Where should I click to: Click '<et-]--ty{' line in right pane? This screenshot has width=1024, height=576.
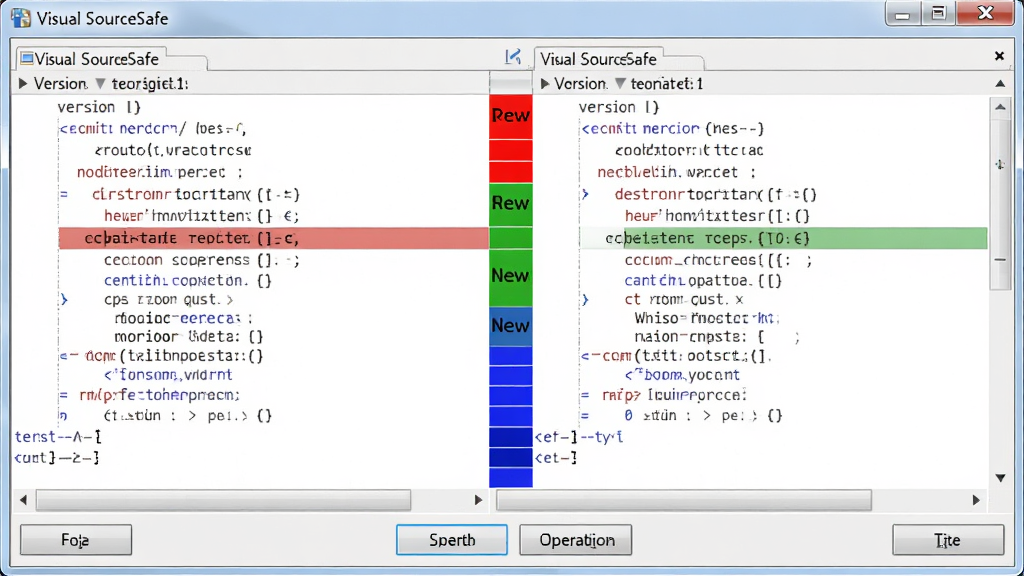(579, 437)
